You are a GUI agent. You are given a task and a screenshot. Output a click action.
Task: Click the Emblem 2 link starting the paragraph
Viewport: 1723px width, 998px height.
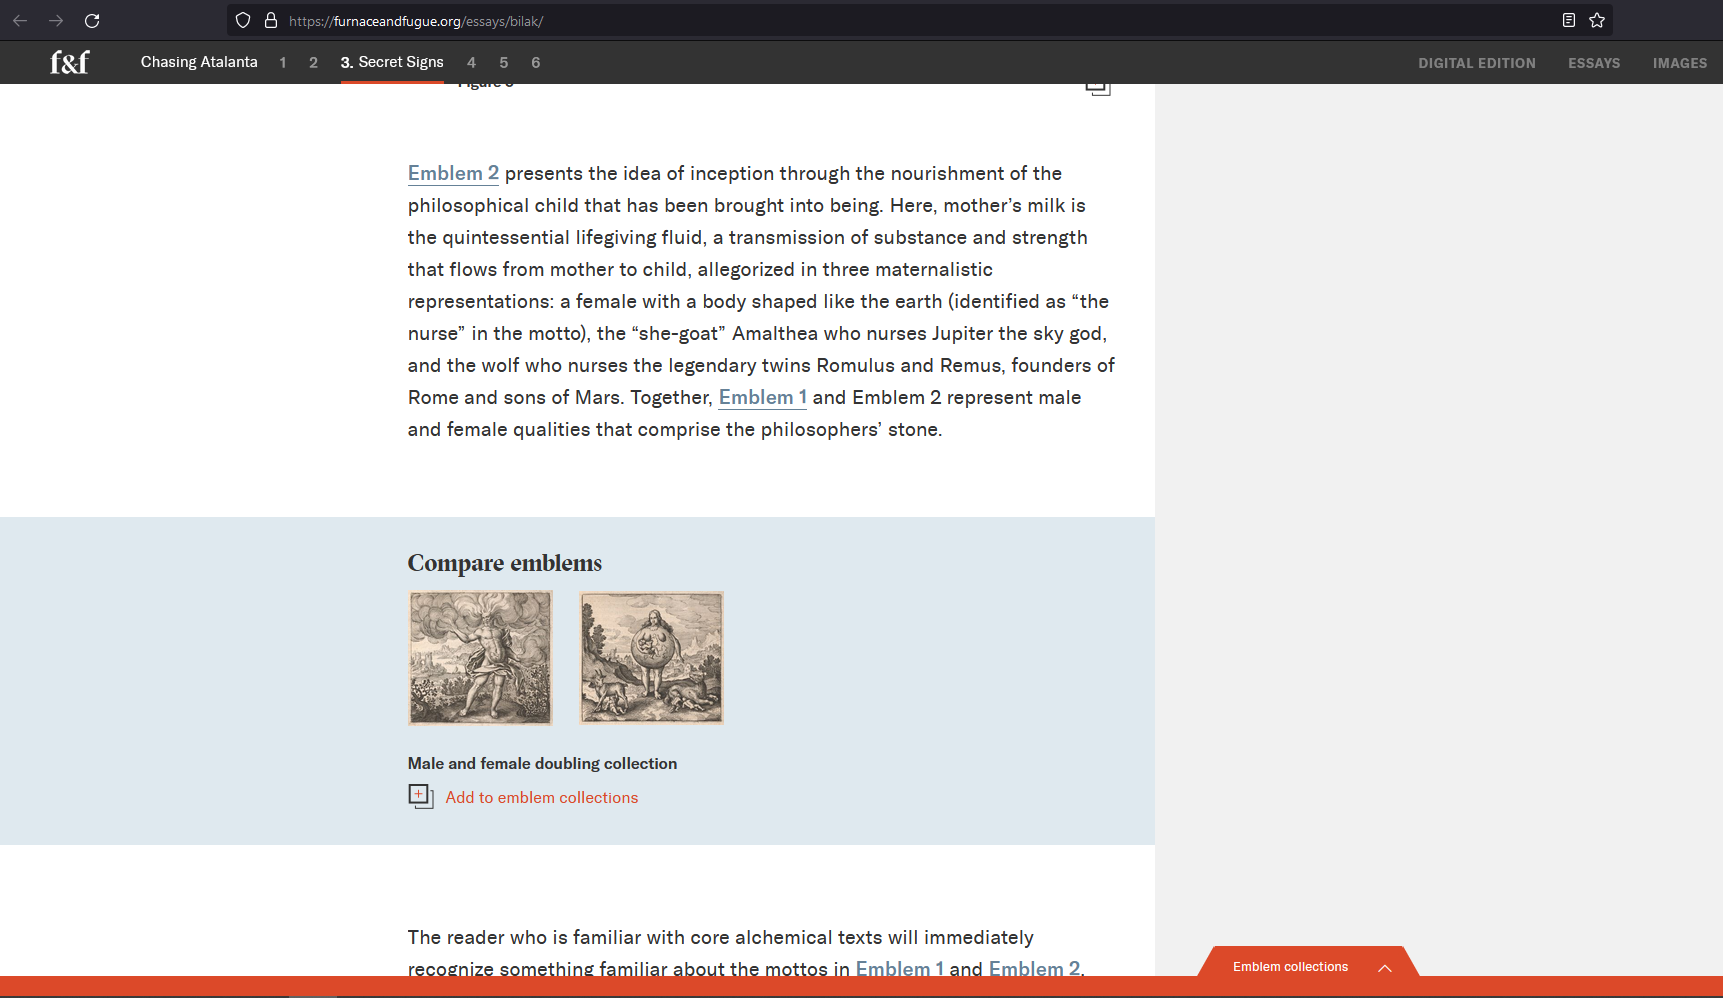(453, 173)
